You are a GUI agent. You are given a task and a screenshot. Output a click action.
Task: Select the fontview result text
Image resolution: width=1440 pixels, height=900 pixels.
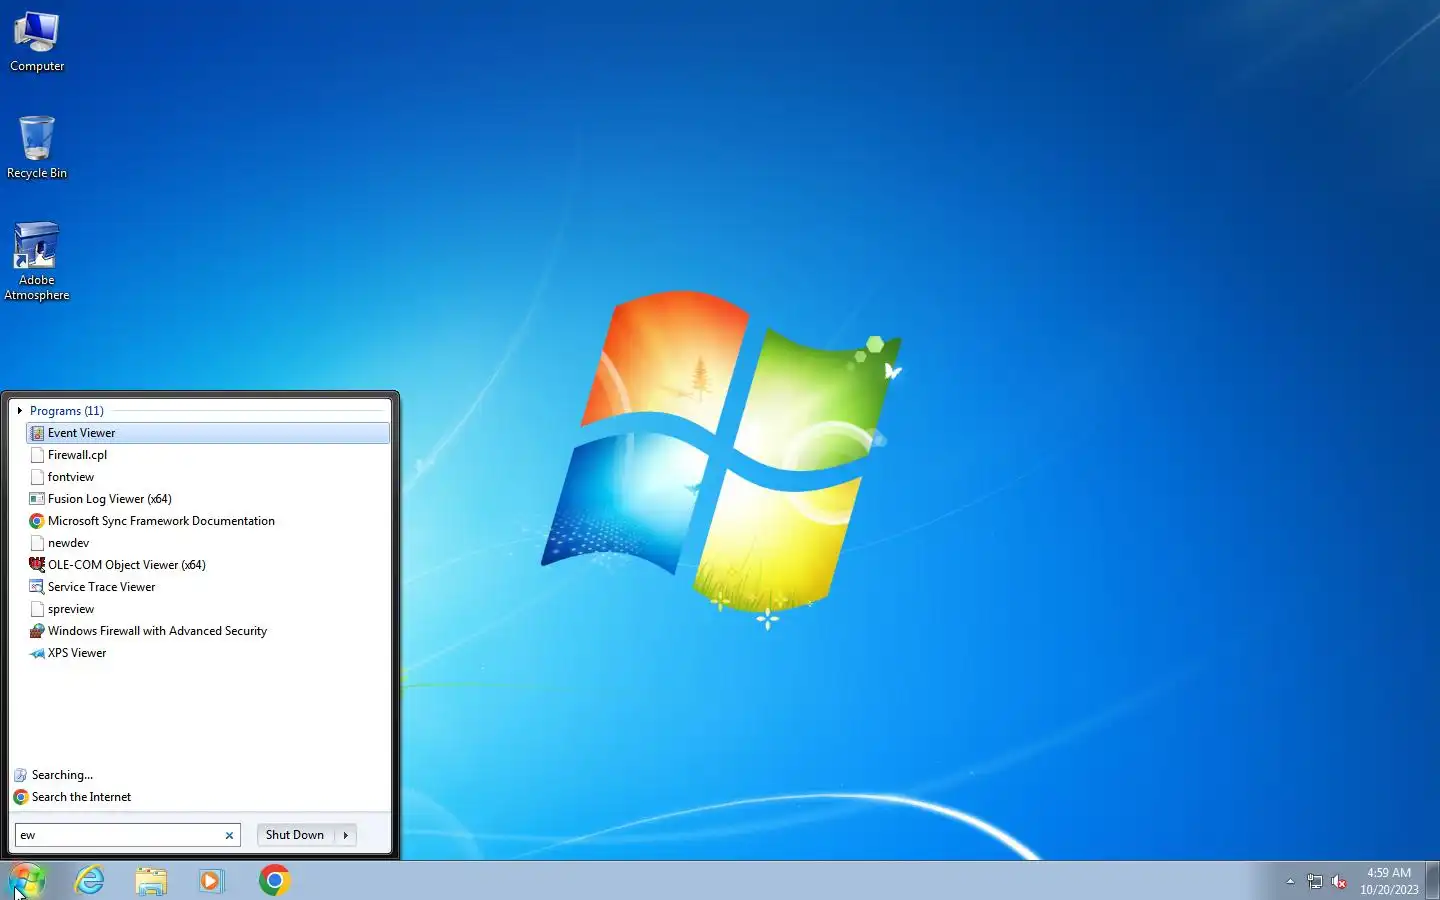coord(71,477)
